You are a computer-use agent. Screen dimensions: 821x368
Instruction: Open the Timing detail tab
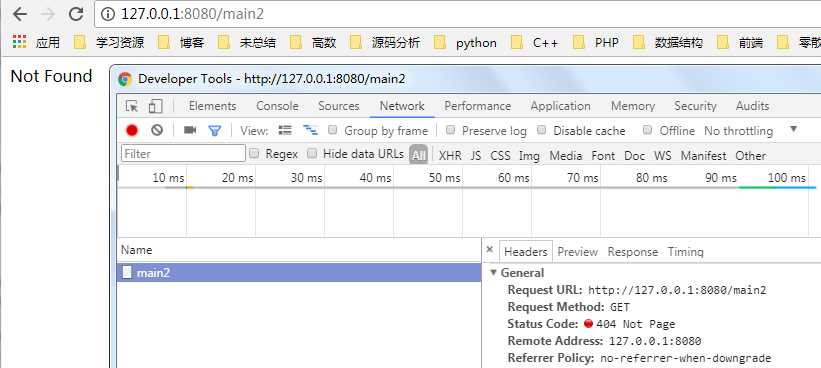click(x=685, y=252)
